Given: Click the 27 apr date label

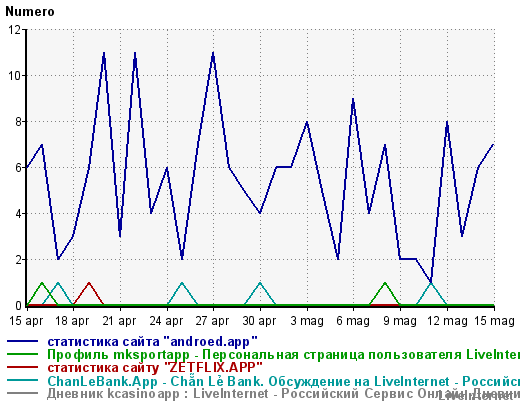Looking at the screenshot, I should [x=212, y=321].
